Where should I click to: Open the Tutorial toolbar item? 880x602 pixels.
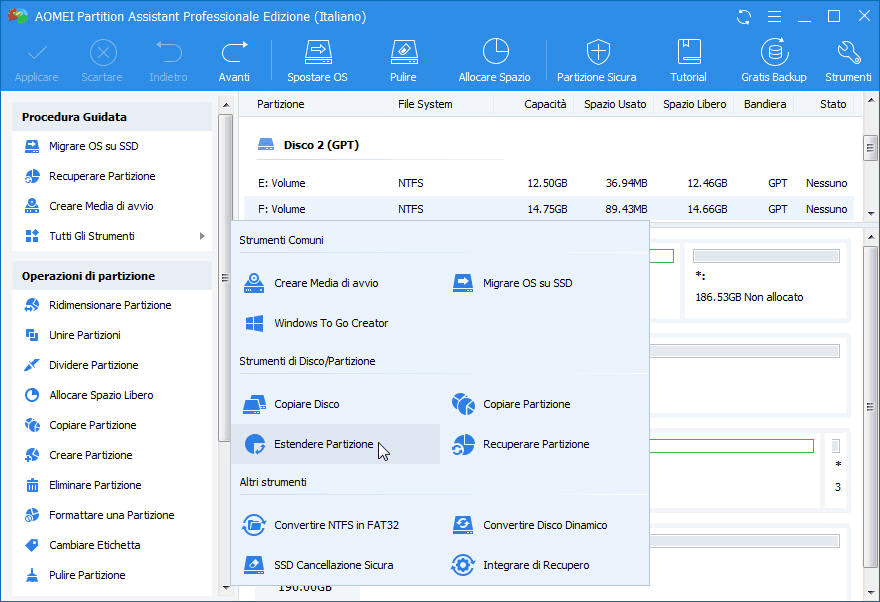[x=688, y=53]
